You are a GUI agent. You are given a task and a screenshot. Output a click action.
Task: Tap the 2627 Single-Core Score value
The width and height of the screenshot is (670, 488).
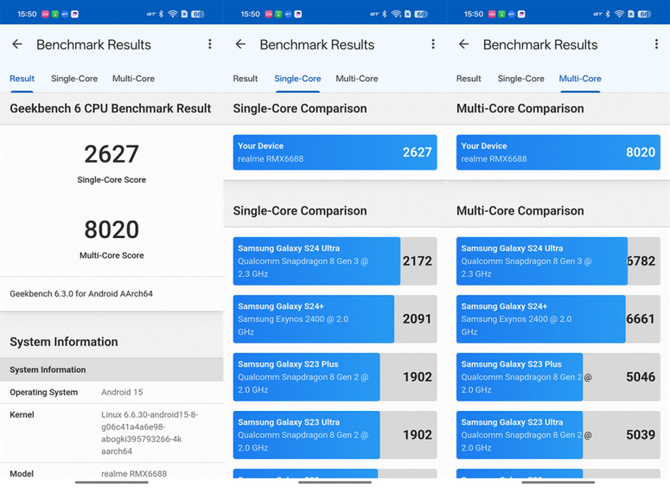pyautogui.click(x=112, y=154)
